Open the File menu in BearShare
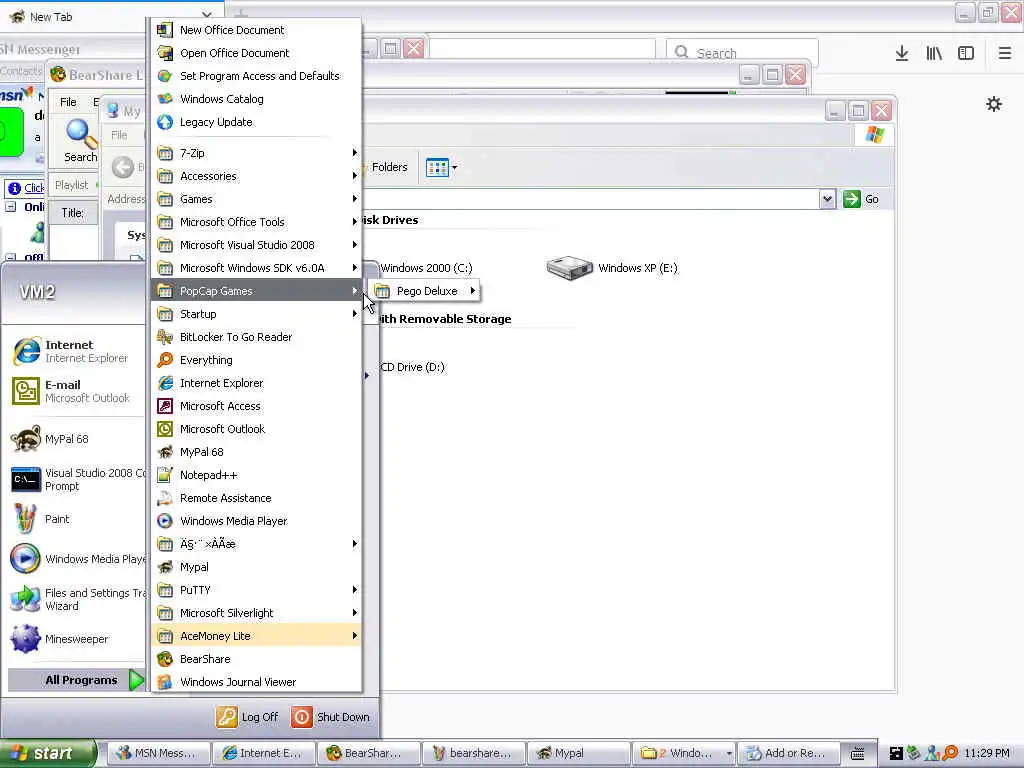This screenshot has height=768, width=1024. [x=68, y=102]
